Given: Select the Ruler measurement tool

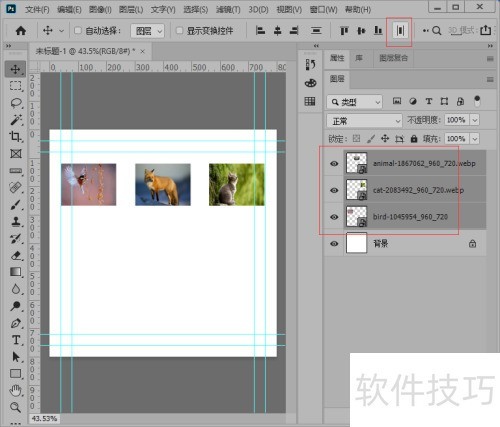Looking at the screenshot, I should (x=16, y=171).
